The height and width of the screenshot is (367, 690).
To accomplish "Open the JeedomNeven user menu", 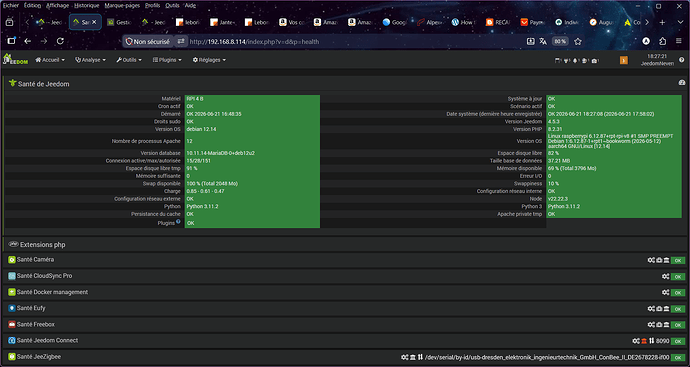I will click(657, 63).
